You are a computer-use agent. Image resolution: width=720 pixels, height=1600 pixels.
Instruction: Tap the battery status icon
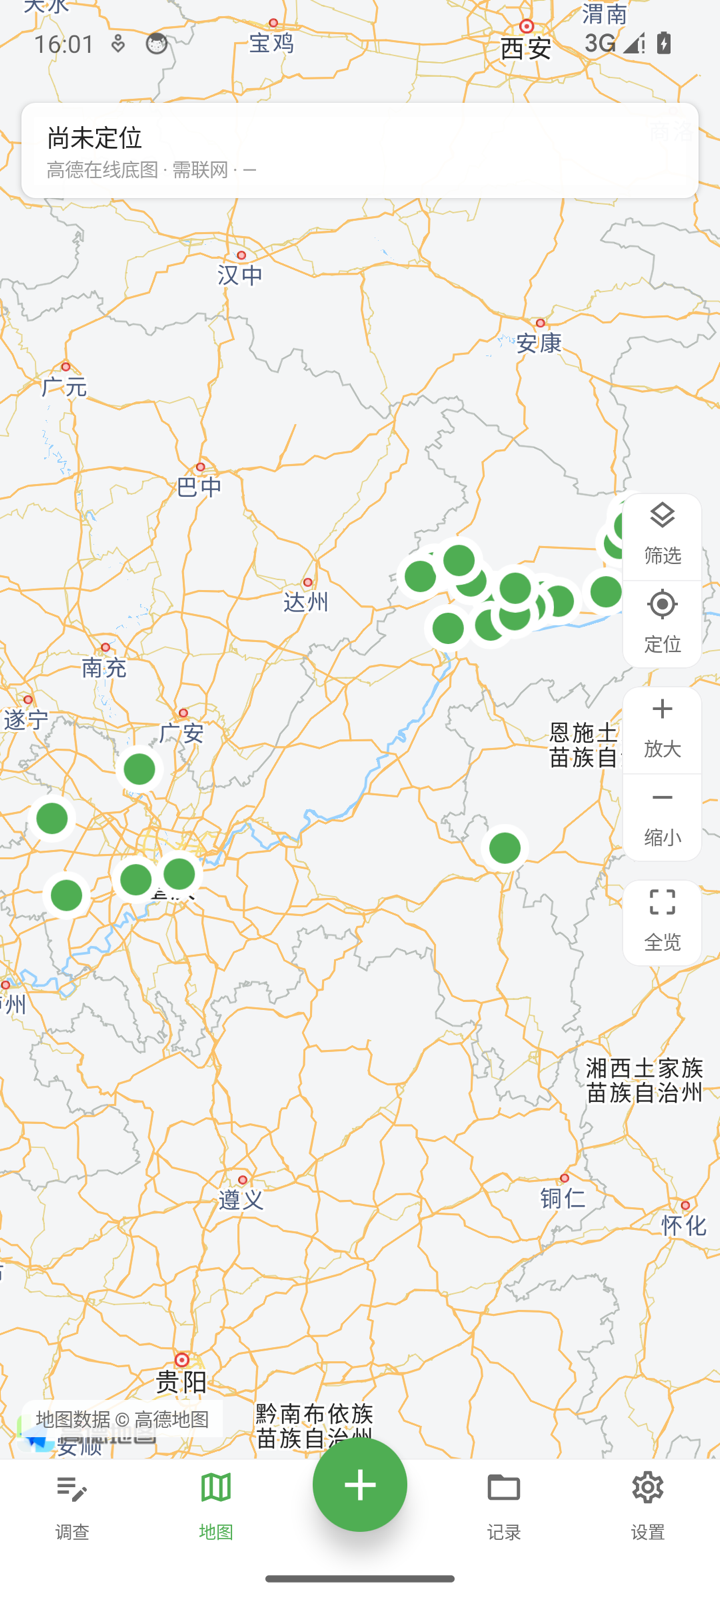coord(664,43)
